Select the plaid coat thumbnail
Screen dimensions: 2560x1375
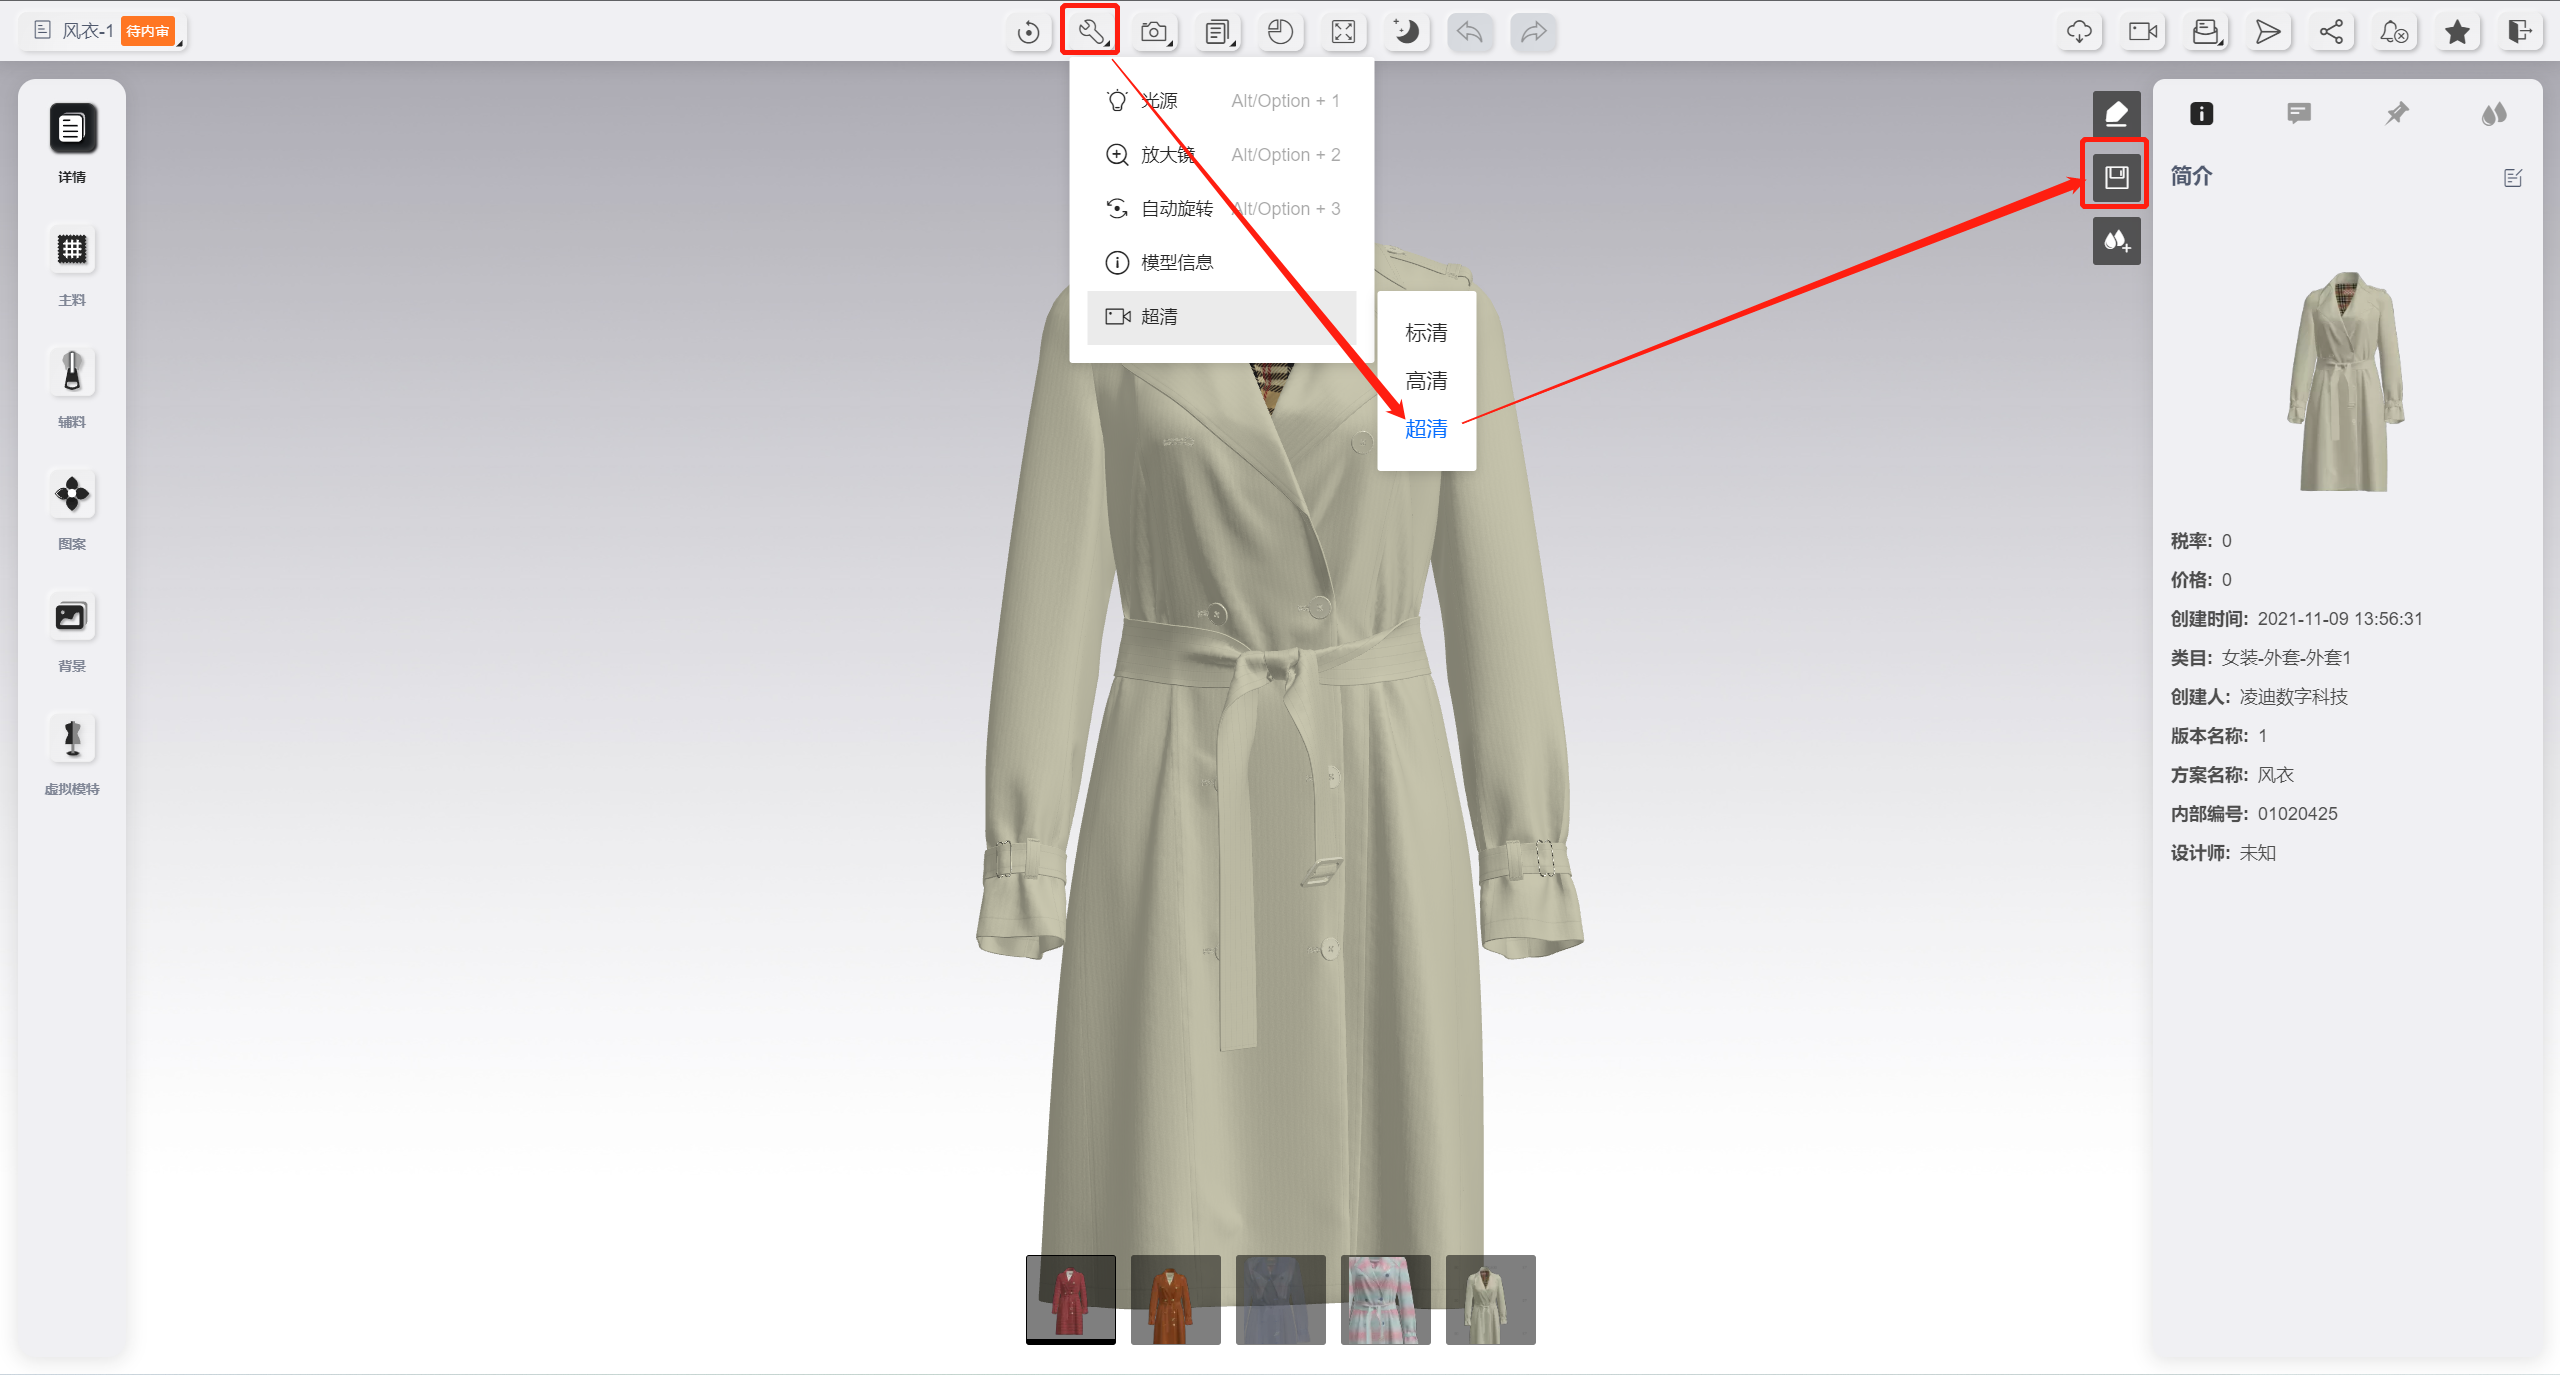point(1385,1299)
